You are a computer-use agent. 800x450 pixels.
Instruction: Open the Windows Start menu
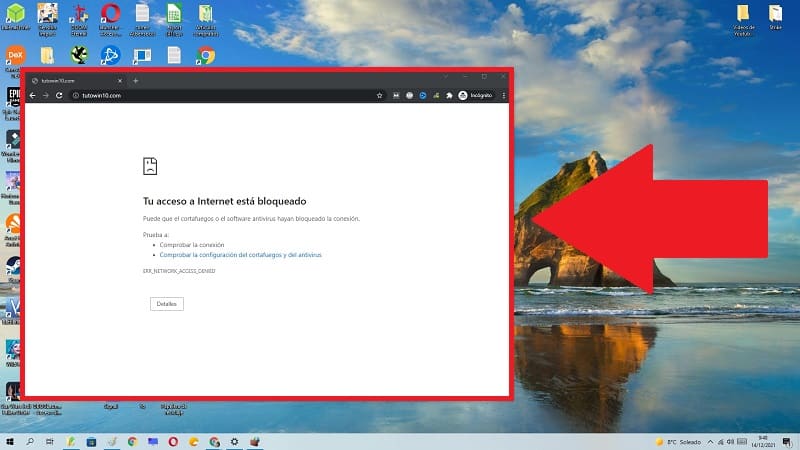[x=10, y=442]
